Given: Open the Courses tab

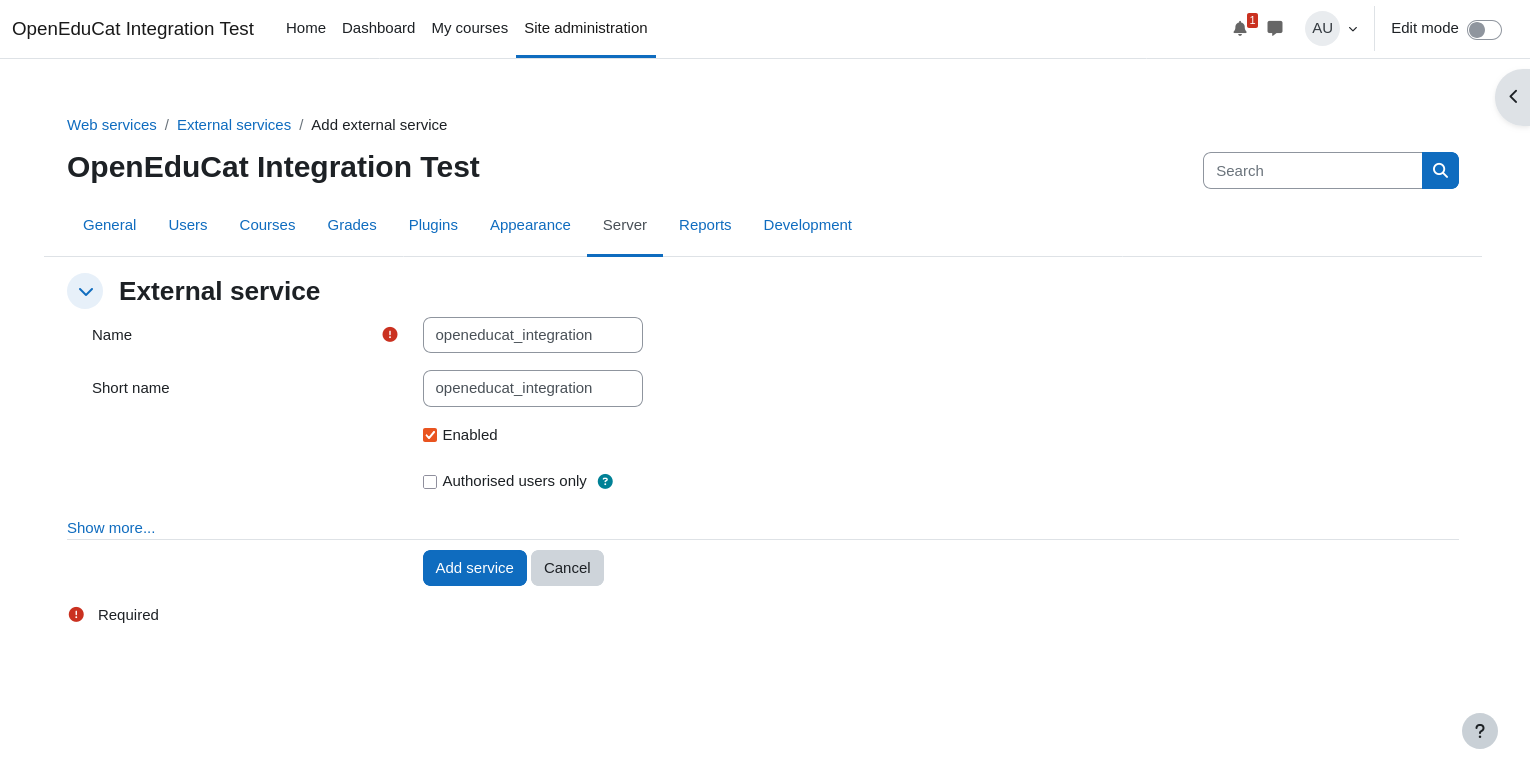Looking at the screenshot, I should pos(267,225).
